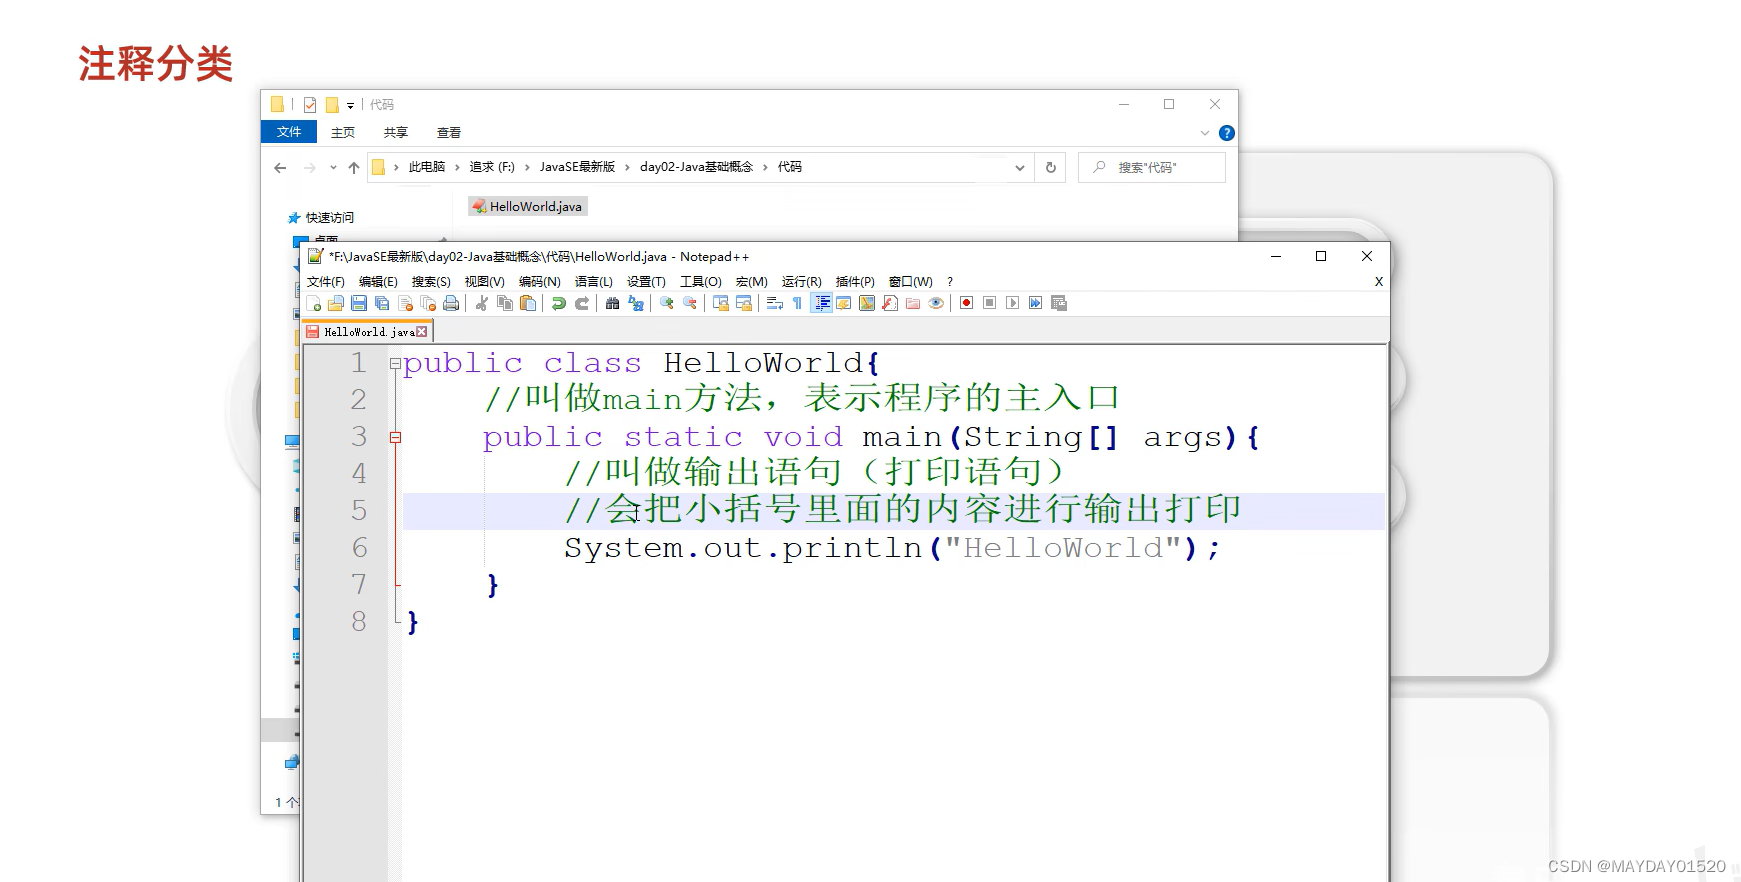Click the Zoom Out magnifier icon
The image size is (1741, 882).
coord(690,303)
